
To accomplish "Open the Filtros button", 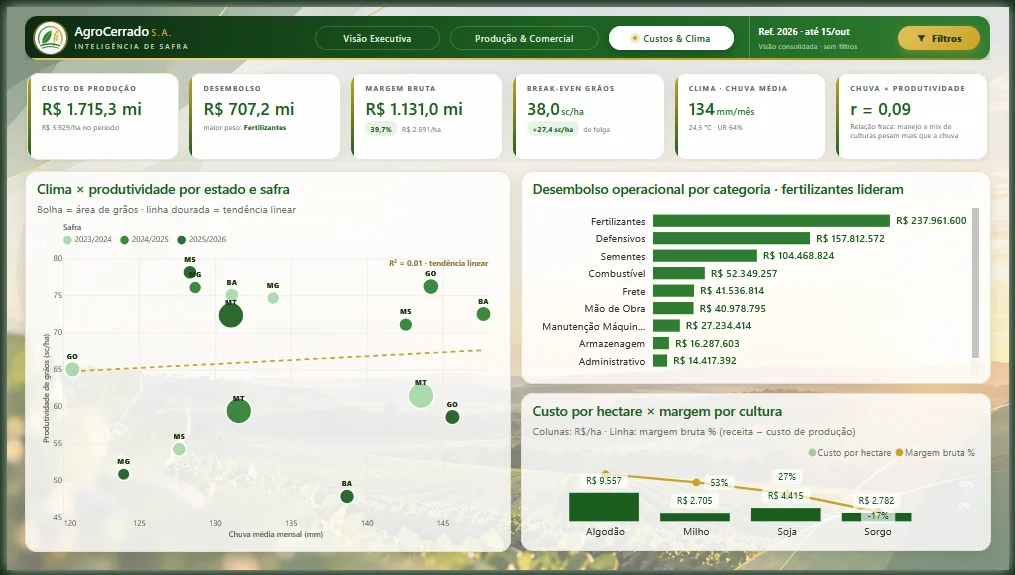I will click(x=939, y=38).
